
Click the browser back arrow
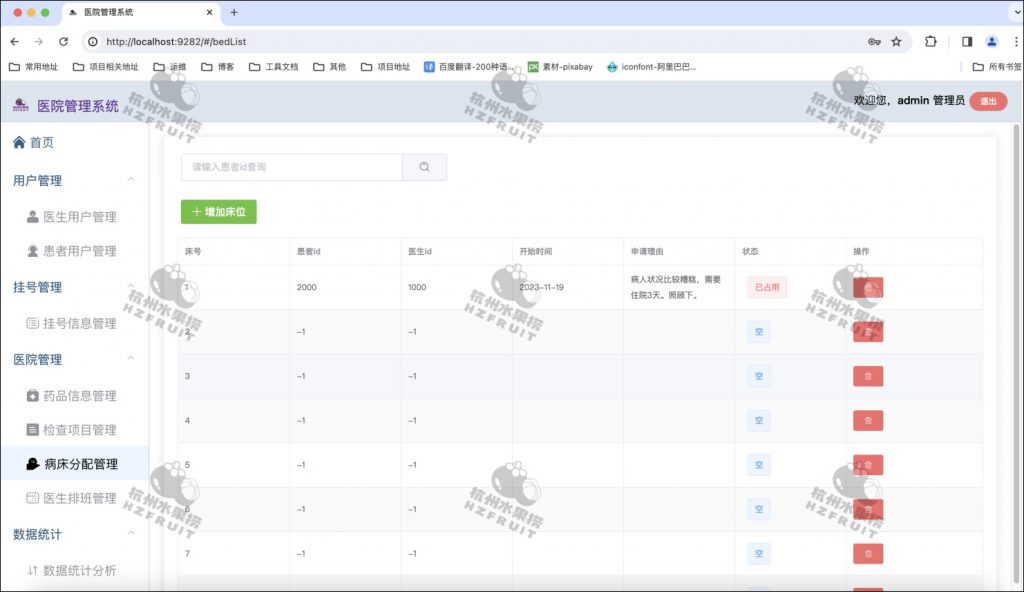coord(15,42)
